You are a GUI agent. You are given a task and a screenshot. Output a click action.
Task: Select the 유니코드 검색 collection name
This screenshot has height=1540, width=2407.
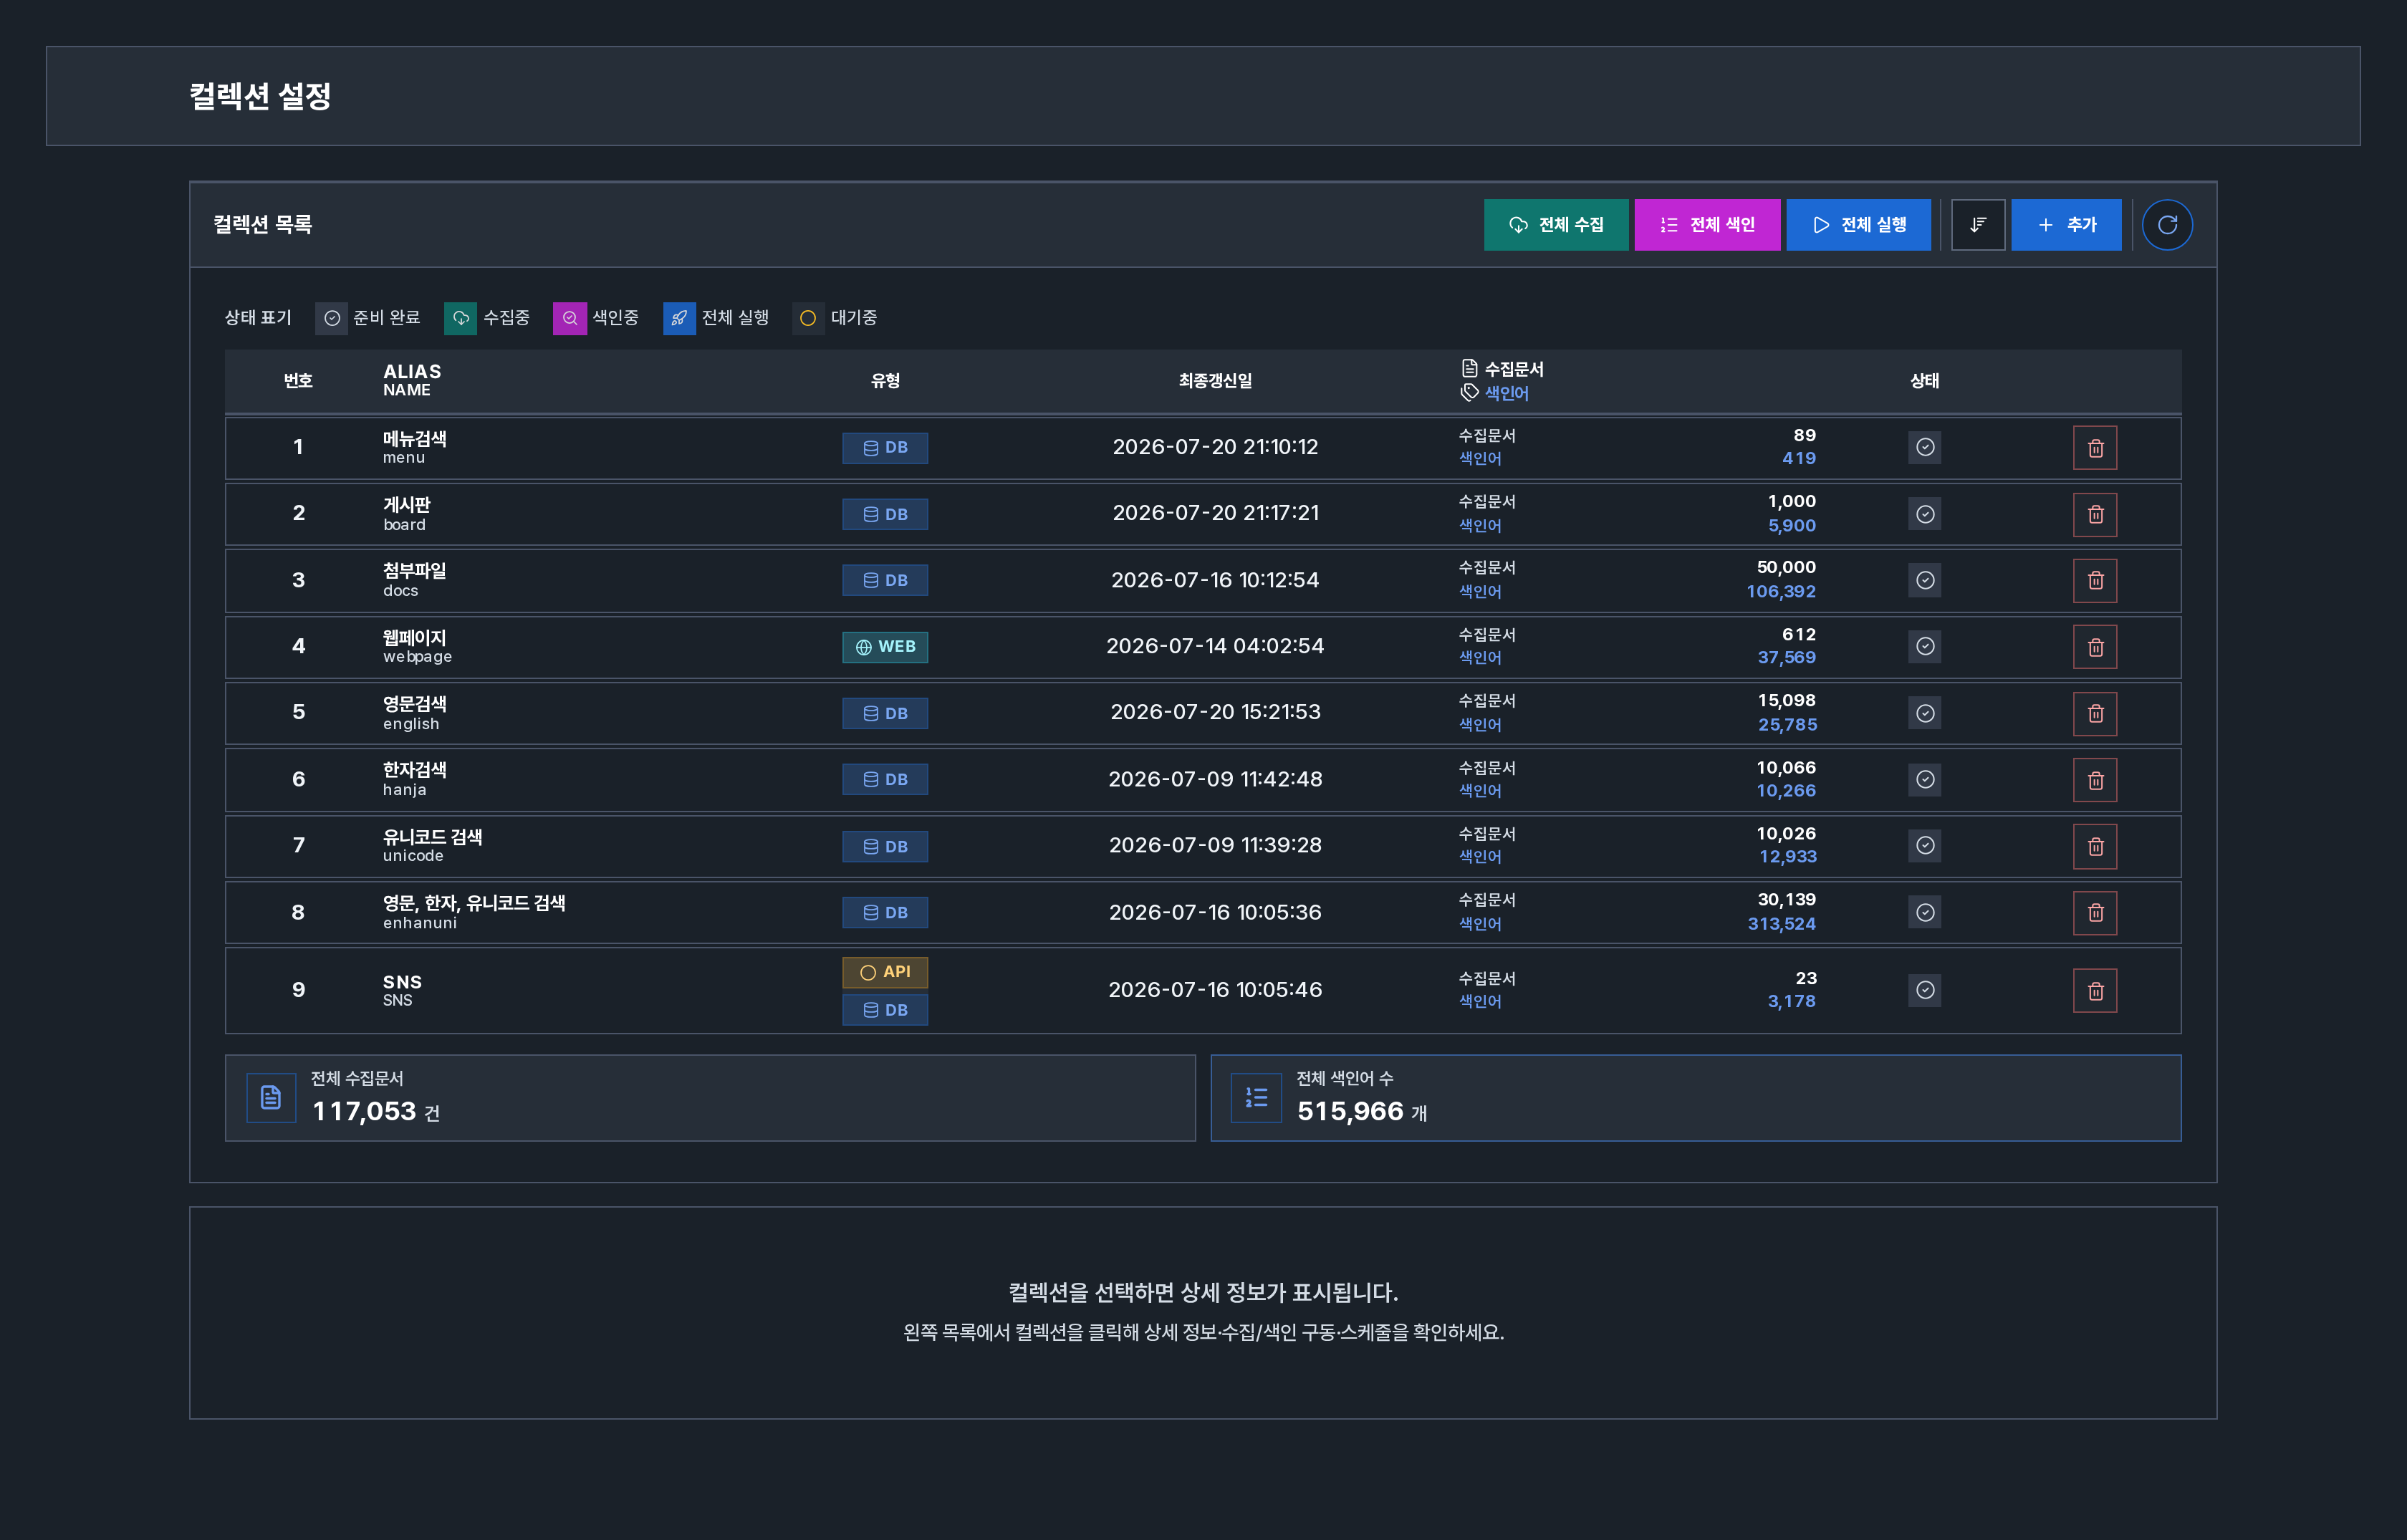[433, 837]
